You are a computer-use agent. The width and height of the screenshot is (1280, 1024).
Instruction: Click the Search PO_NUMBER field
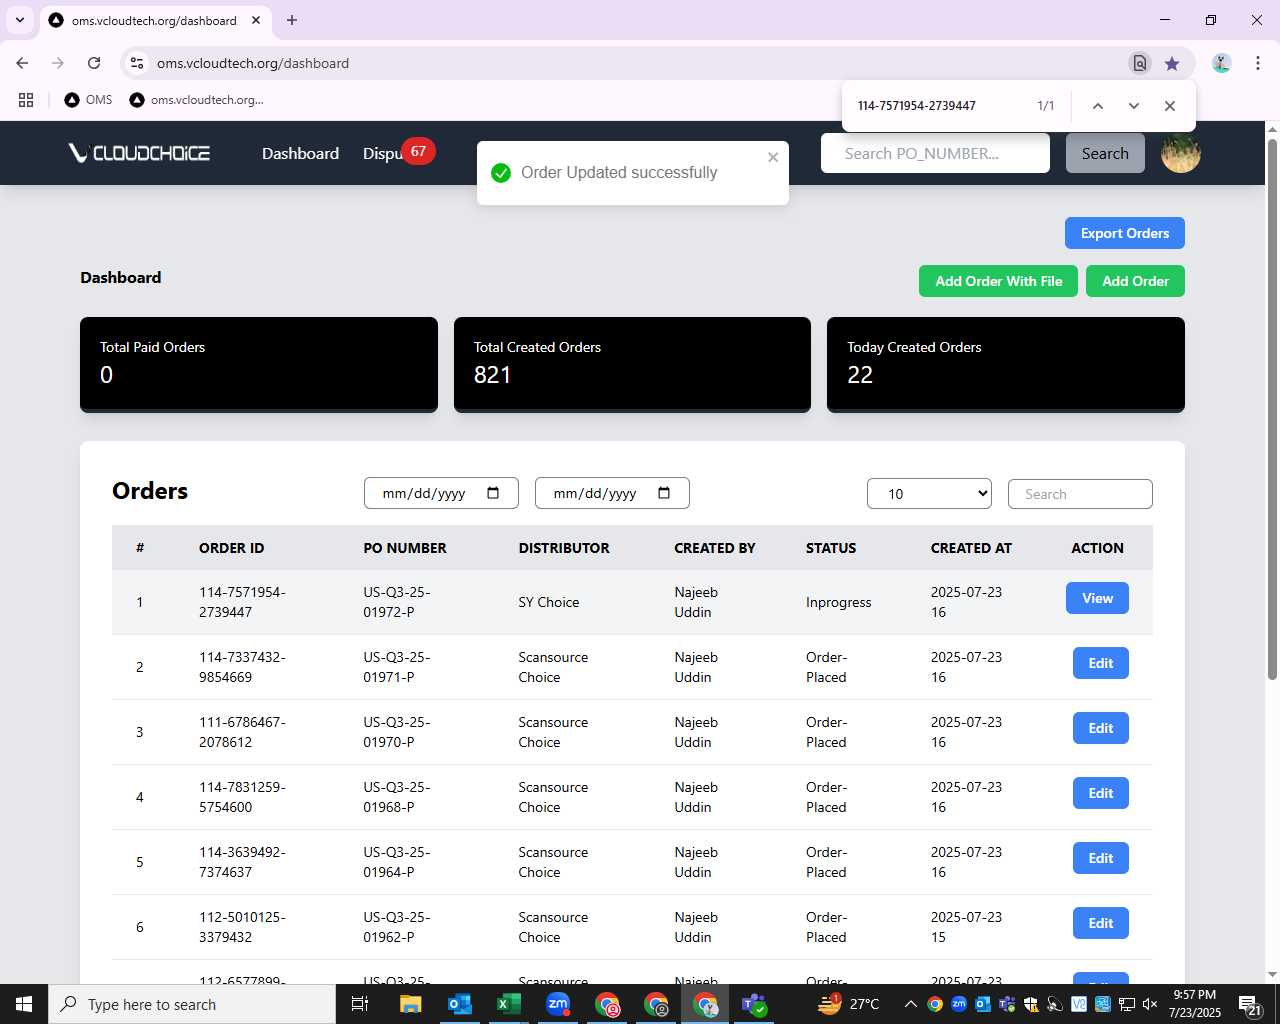coord(935,153)
